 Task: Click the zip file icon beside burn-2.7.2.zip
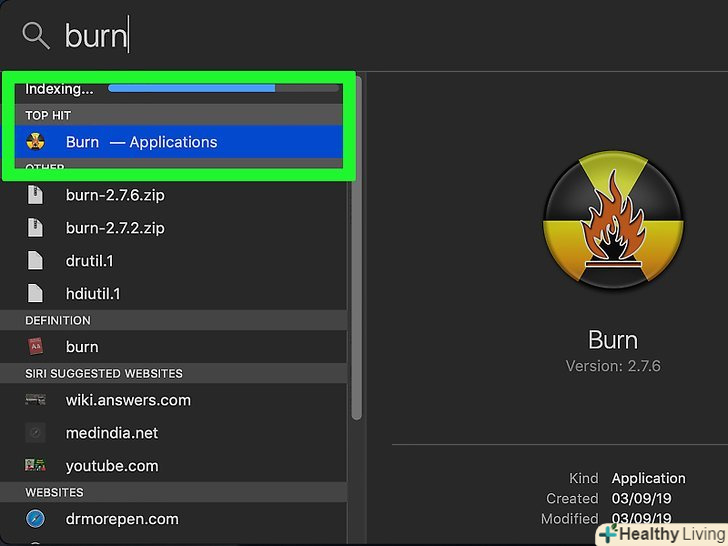[35, 228]
